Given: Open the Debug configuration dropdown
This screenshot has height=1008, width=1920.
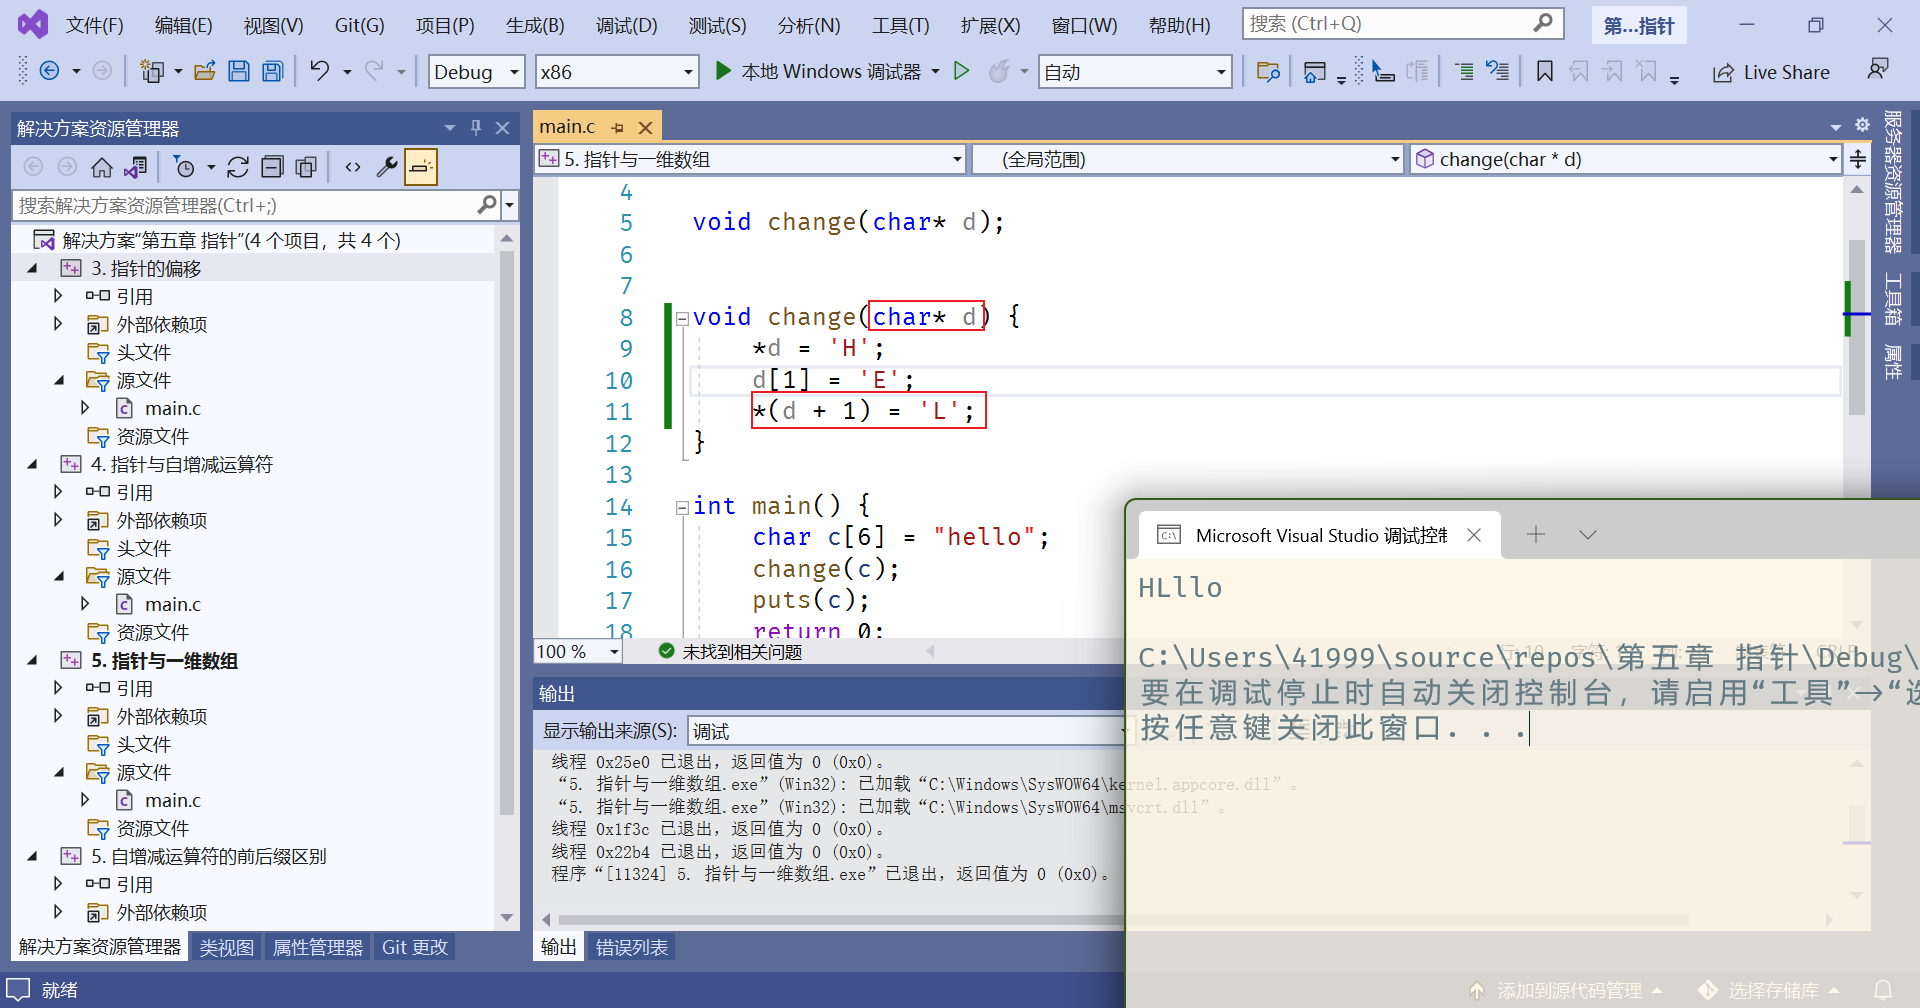Looking at the screenshot, I should click(x=477, y=72).
